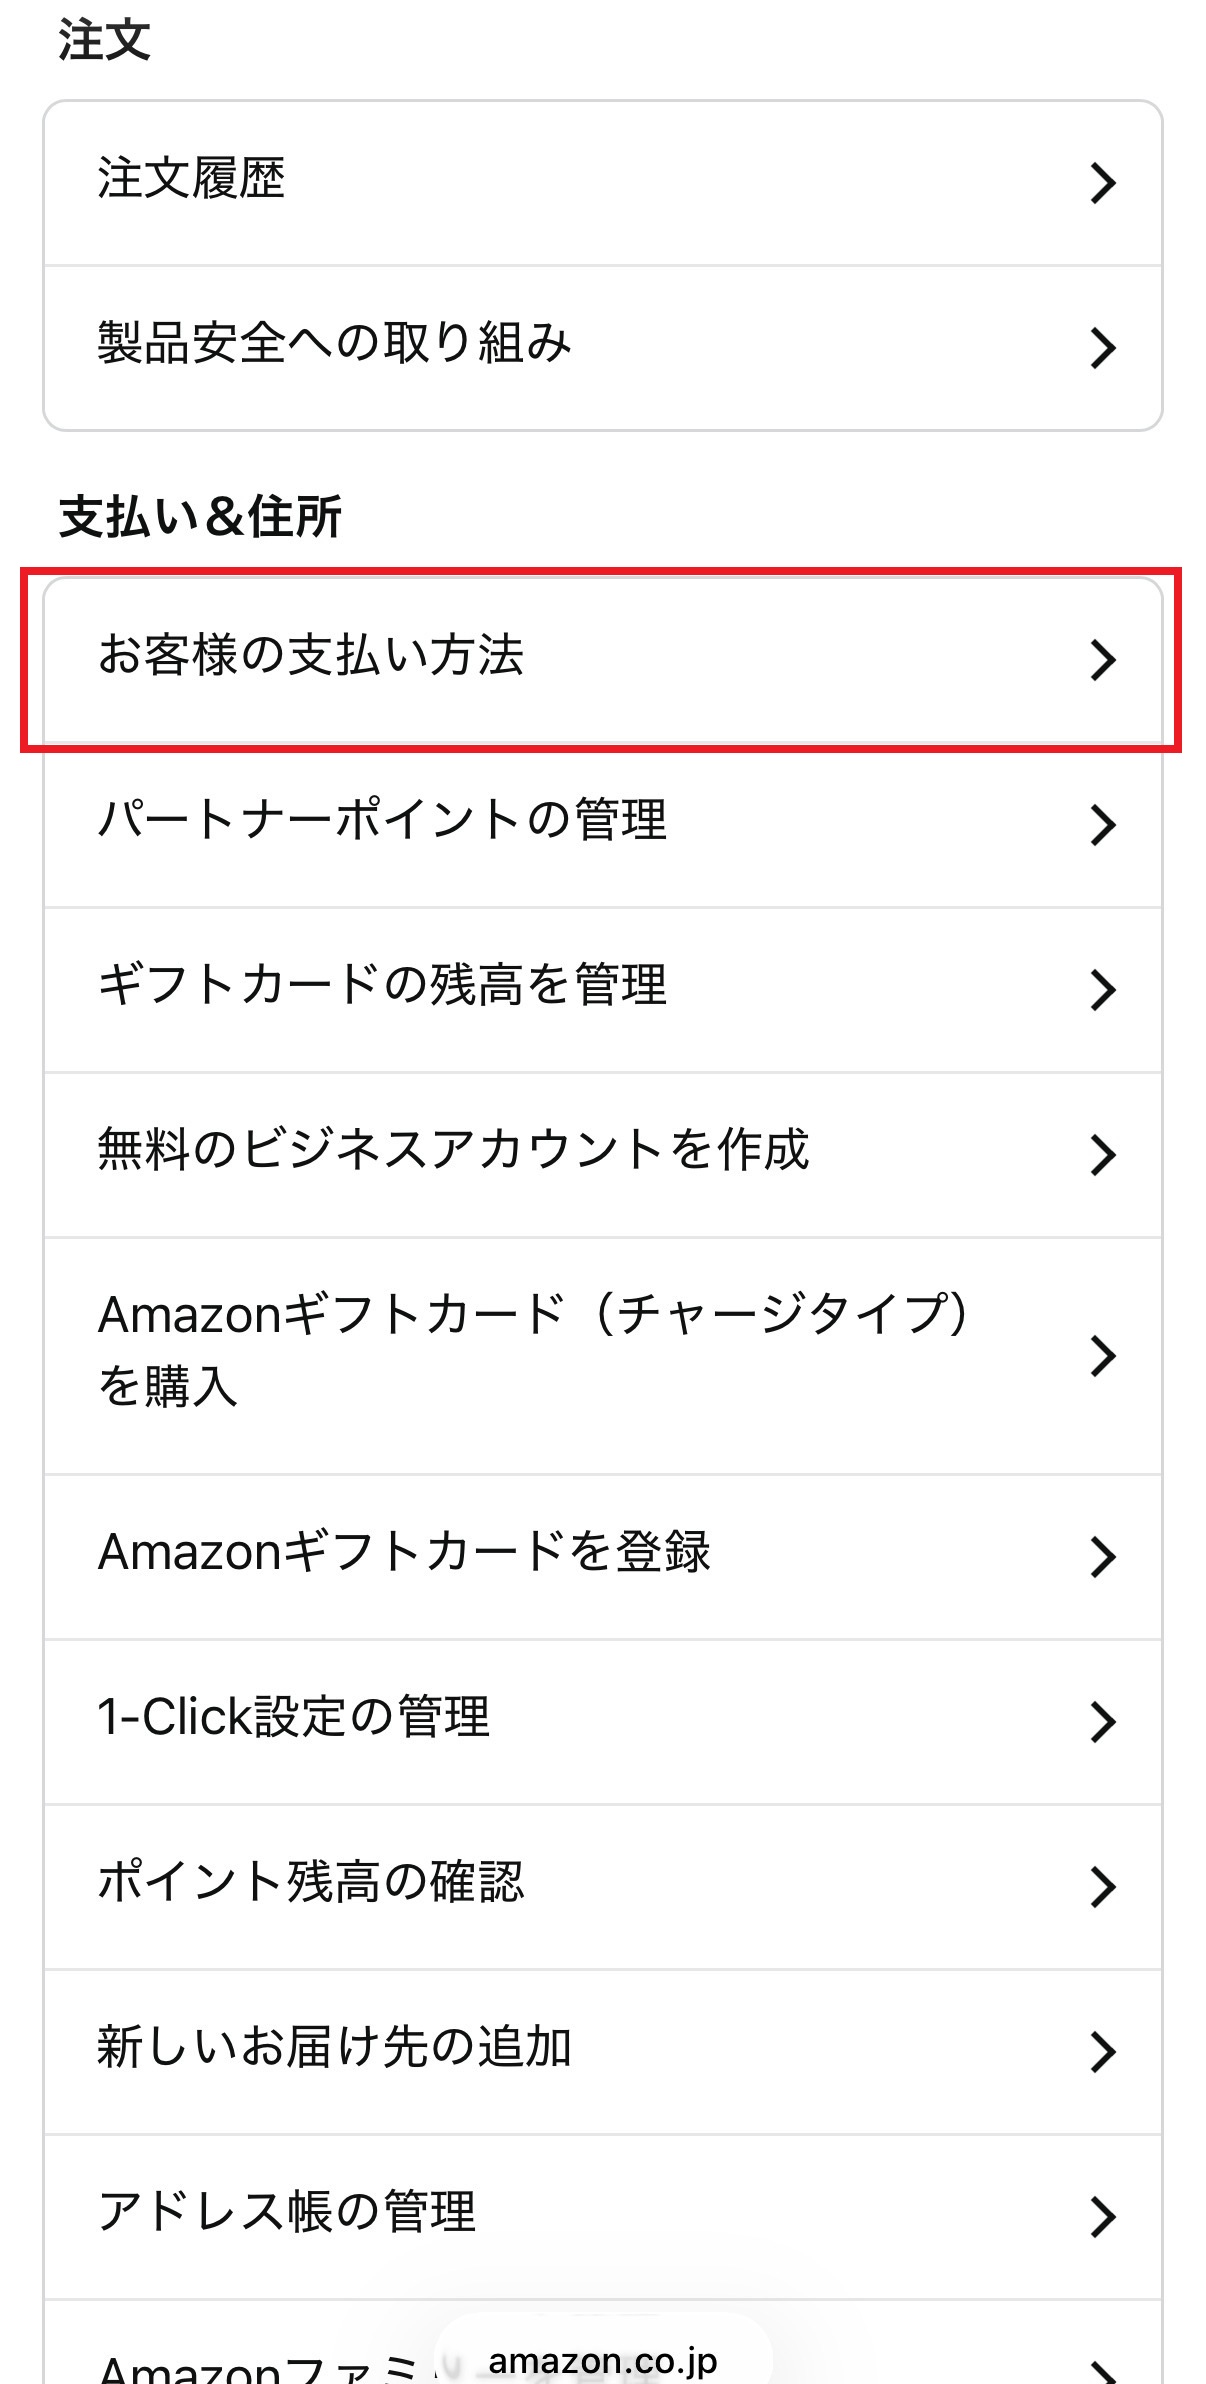
Task: Select パートナーポイントの管理 entry
Action: point(382,821)
